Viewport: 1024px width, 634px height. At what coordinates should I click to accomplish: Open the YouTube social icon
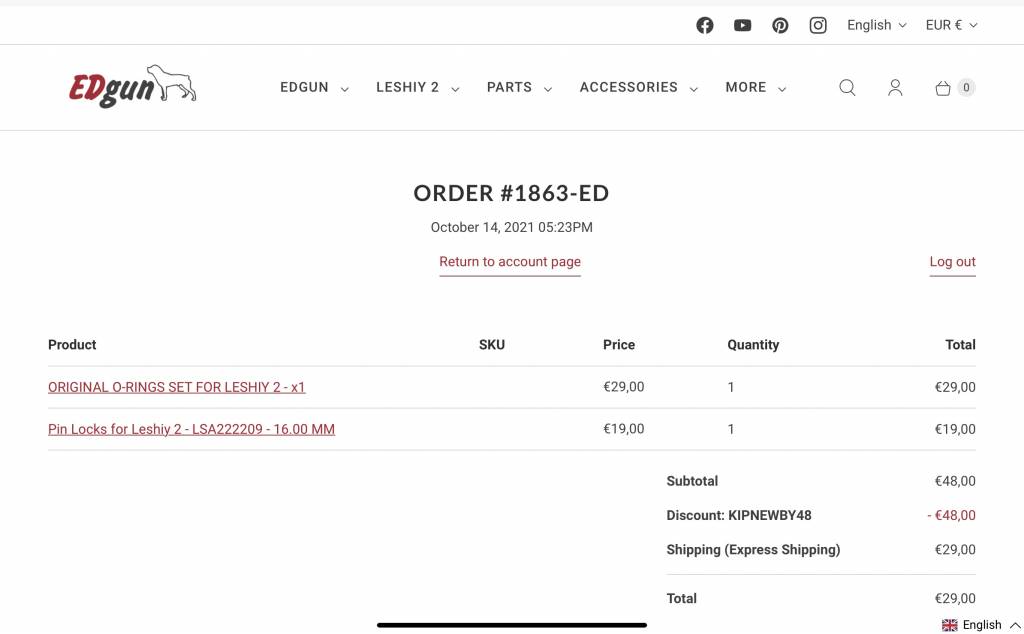click(x=743, y=25)
